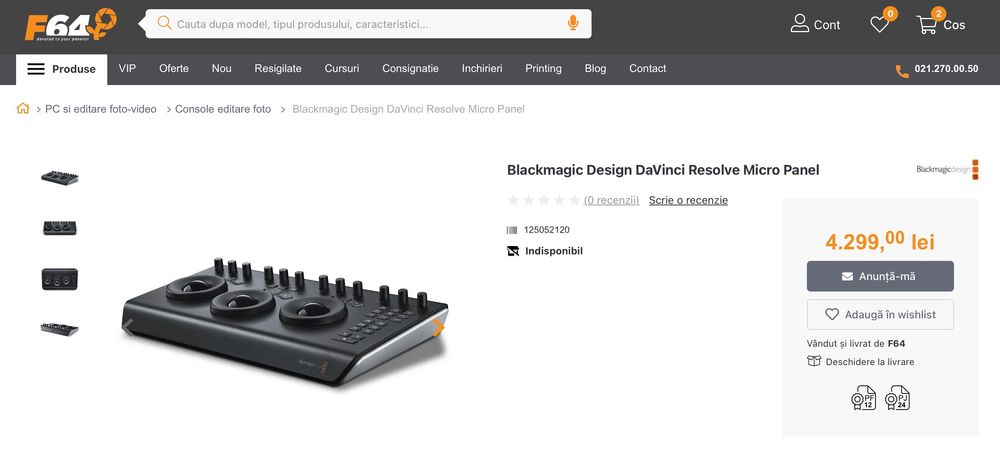Click the product star rating
This screenshot has height=449, width=1000.
tap(543, 200)
